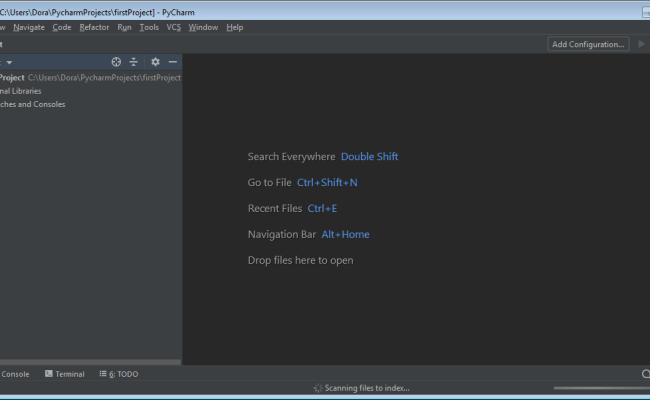Click the Add Configuration button
The width and height of the screenshot is (650, 400).
pyautogui.click(x=588, y=44)
